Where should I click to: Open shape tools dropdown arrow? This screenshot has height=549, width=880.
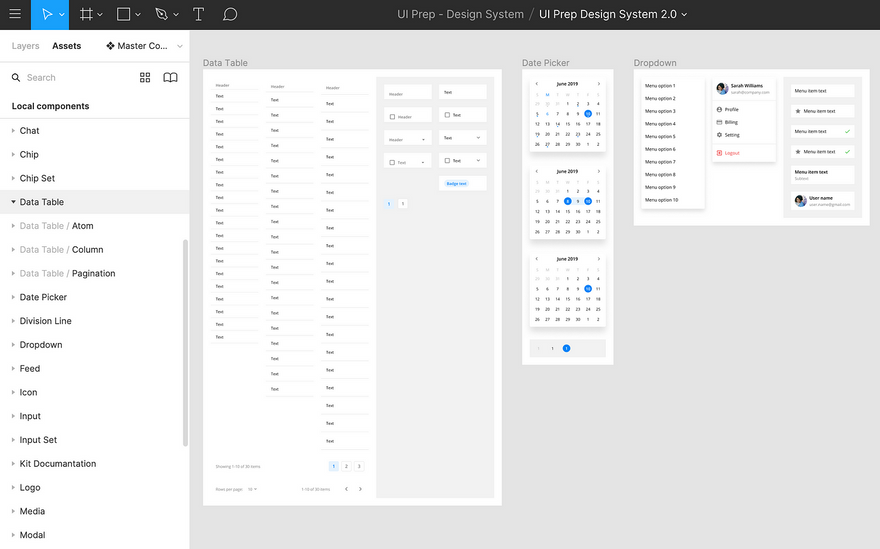pos(138,15)
